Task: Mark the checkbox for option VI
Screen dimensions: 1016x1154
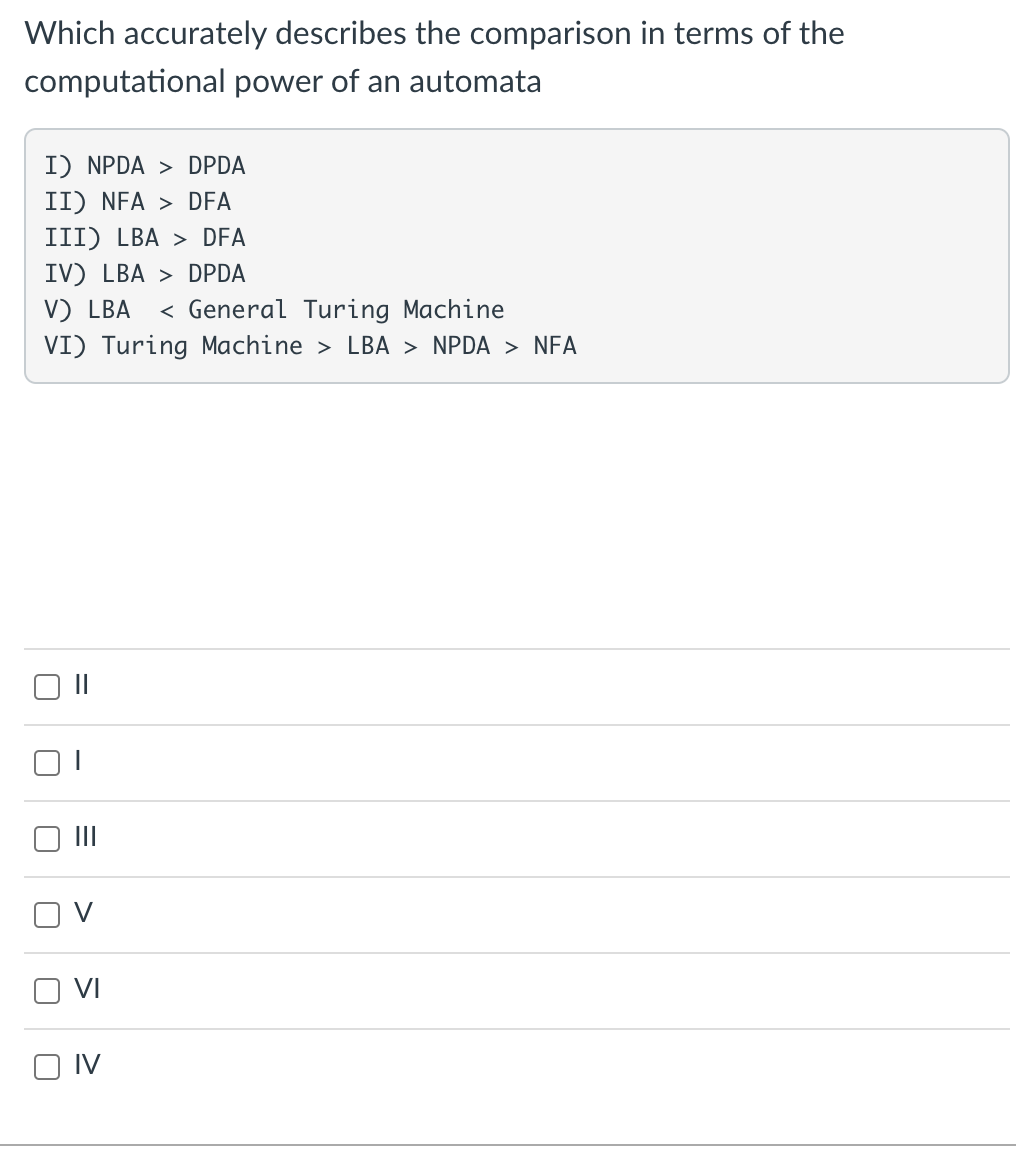Action: pos(46,991)
